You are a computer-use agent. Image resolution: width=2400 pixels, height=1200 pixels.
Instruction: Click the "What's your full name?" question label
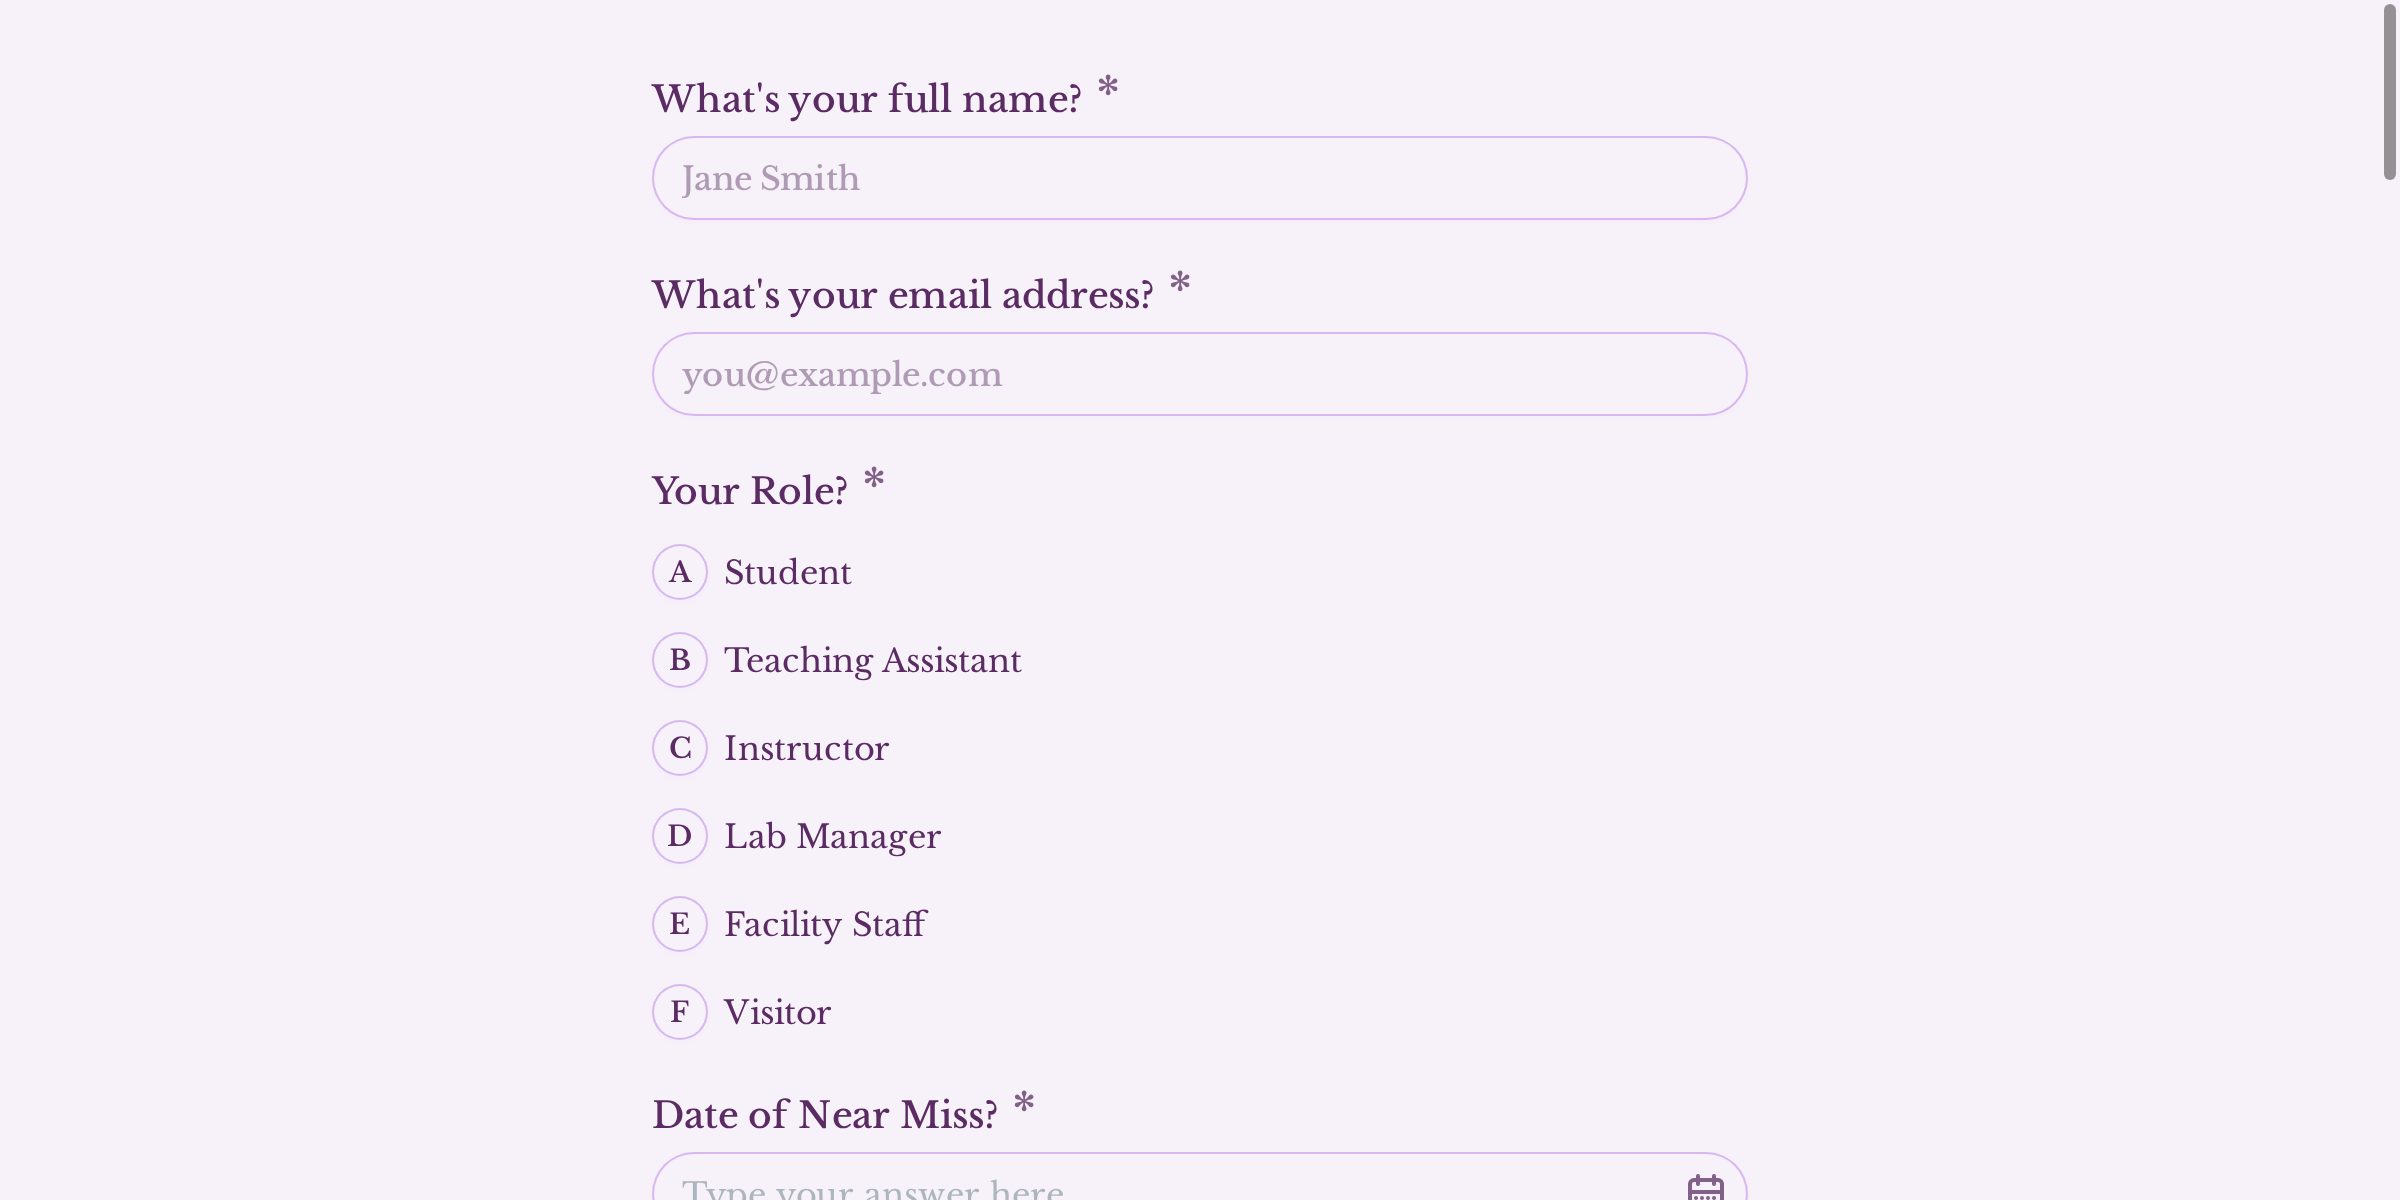(866, 99)
